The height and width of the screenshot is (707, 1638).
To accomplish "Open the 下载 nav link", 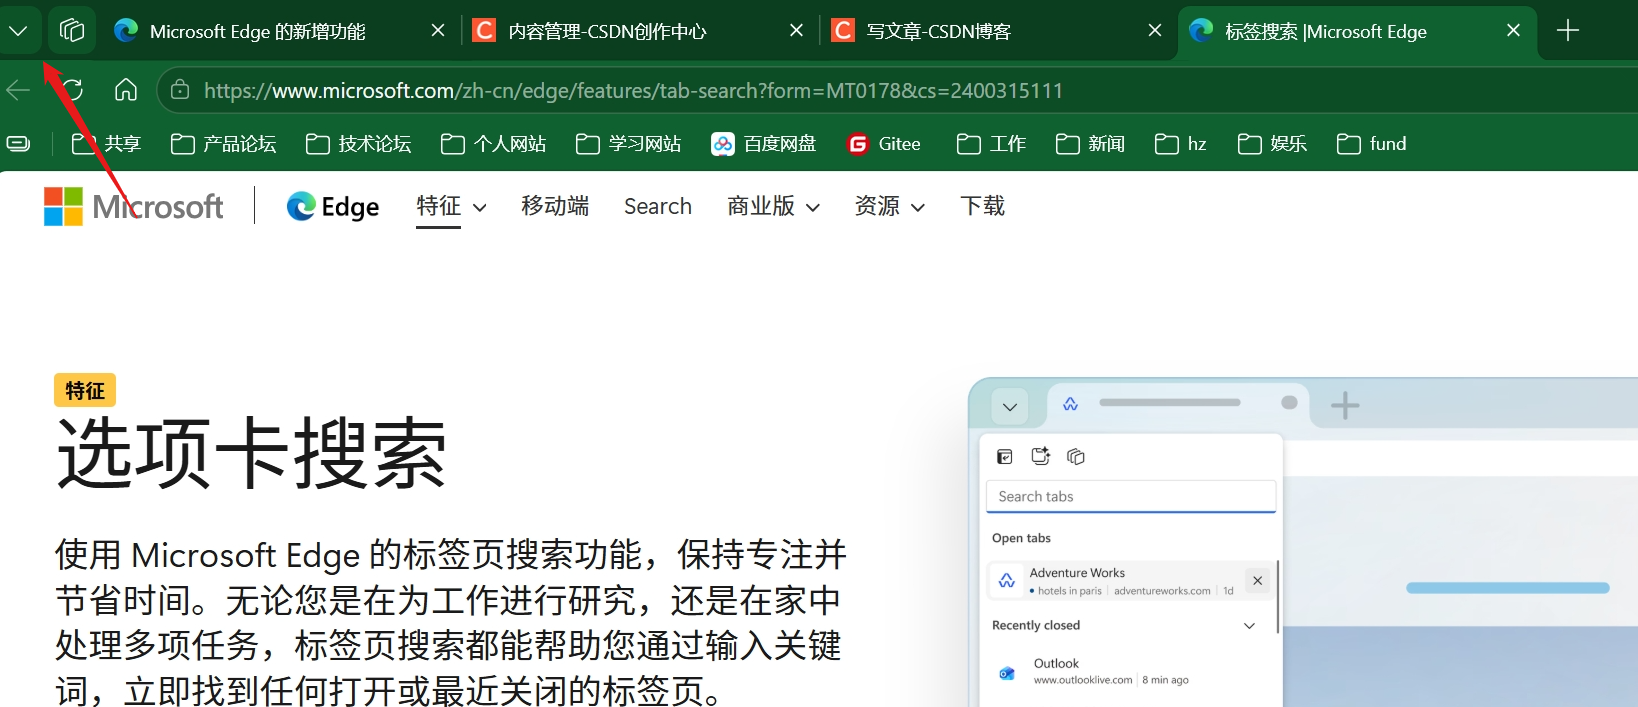I will [982, 206].
